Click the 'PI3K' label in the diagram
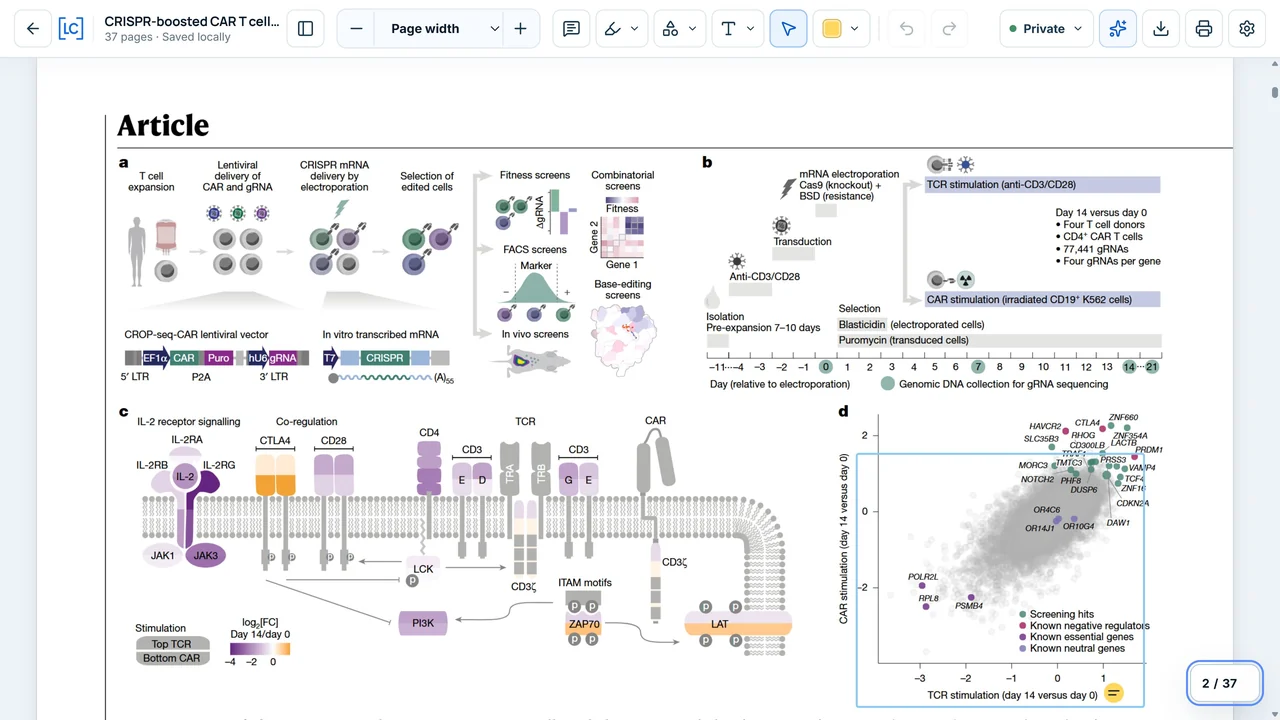Screen dimensions: 1280x720 pyautogui.click(x=423, y=623)
